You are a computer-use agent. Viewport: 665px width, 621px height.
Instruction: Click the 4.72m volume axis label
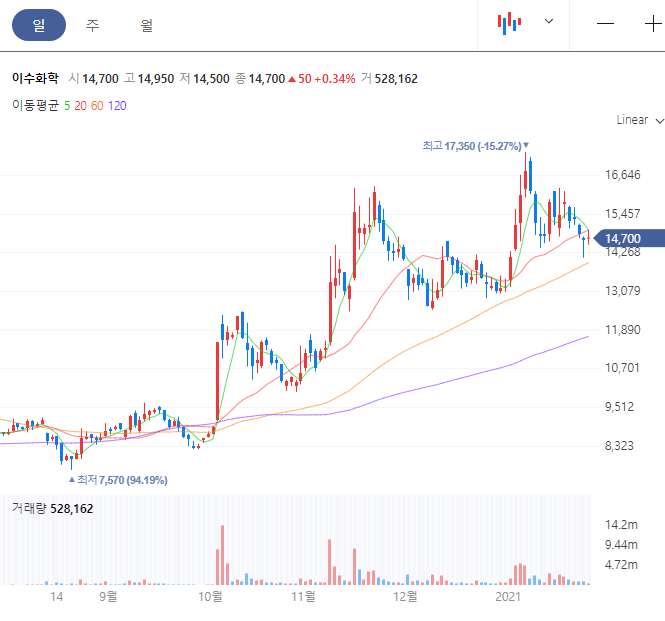click(x=621, y=565)
